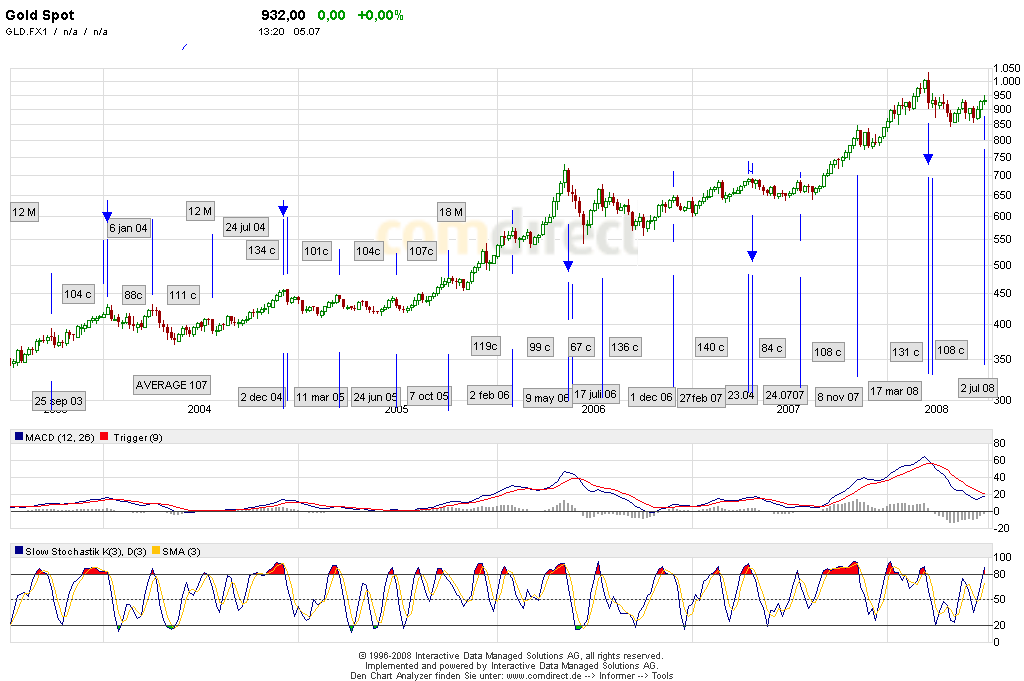Click the Gold Spot chart title
This screenshot has width=1024, height=681.
tap(40, 15)
